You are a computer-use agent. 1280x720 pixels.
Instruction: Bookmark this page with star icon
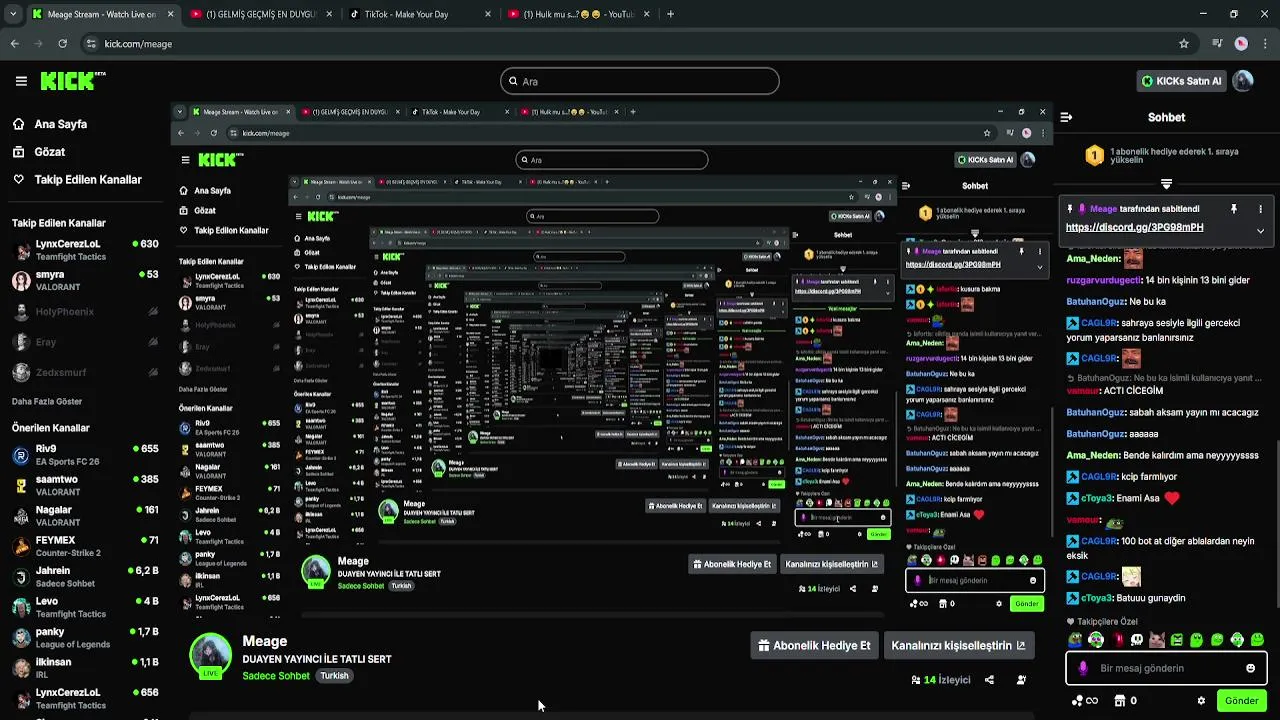[1184, 44]
